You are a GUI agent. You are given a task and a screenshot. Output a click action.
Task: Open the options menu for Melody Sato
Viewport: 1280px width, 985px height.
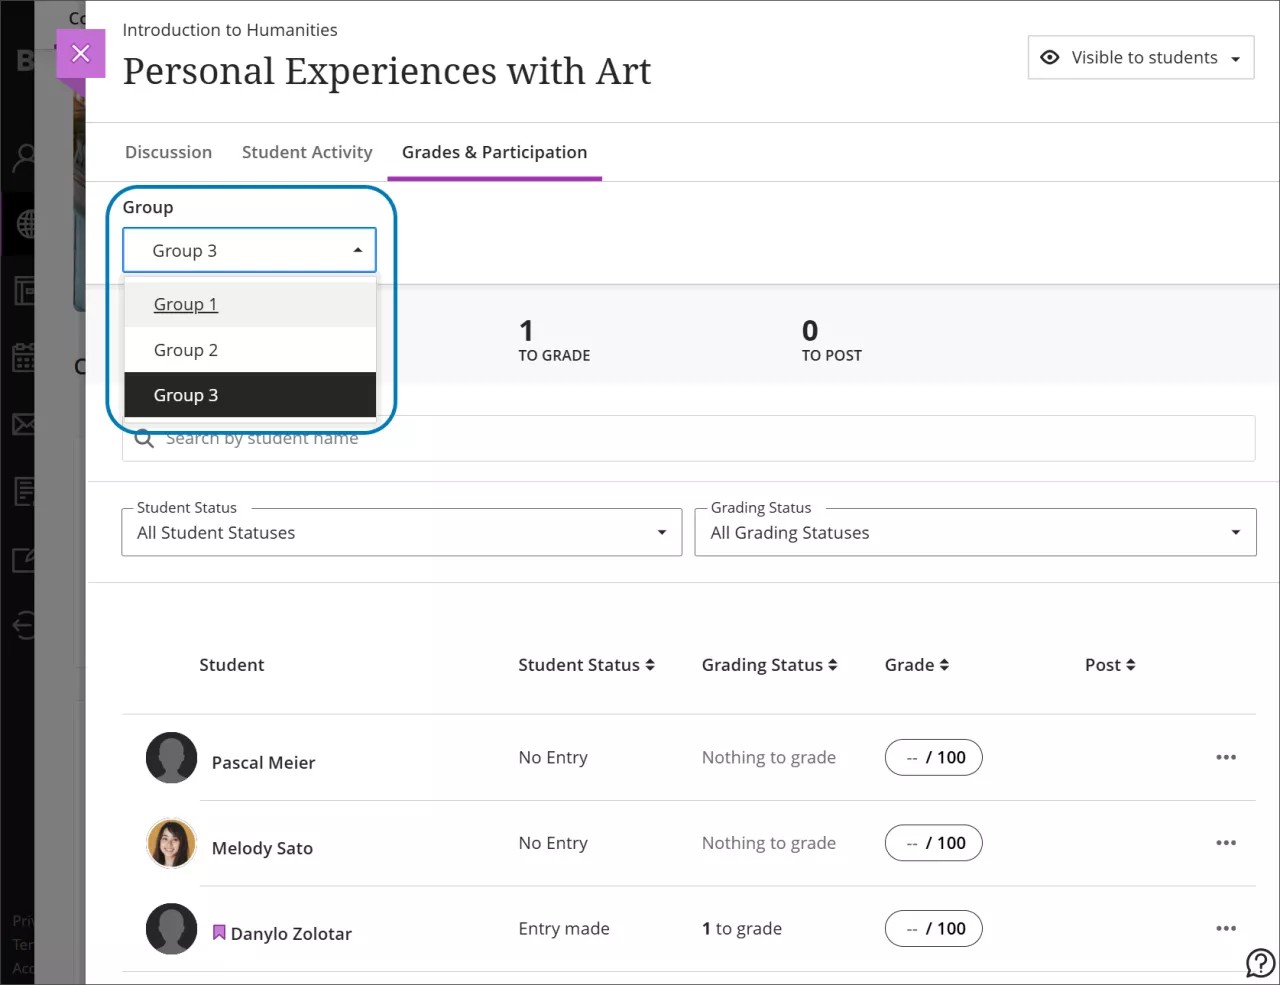(x=1226, y=843)
